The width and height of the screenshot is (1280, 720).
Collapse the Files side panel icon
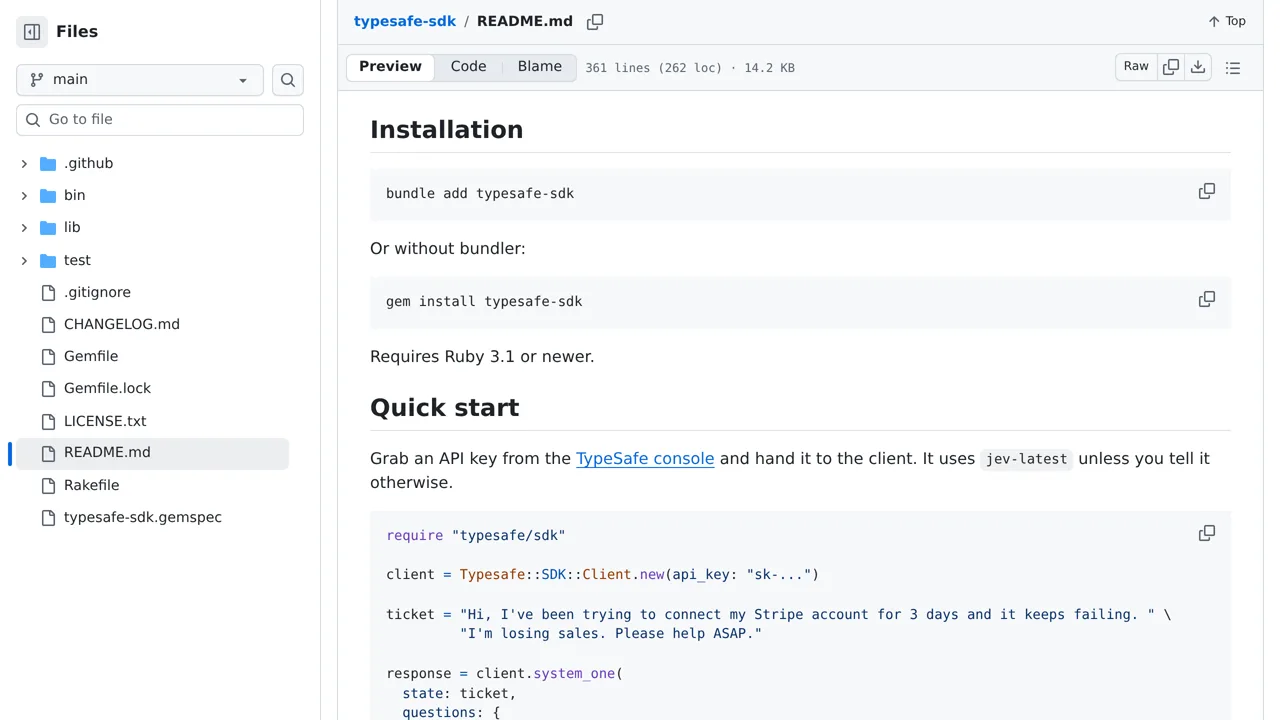32,32
